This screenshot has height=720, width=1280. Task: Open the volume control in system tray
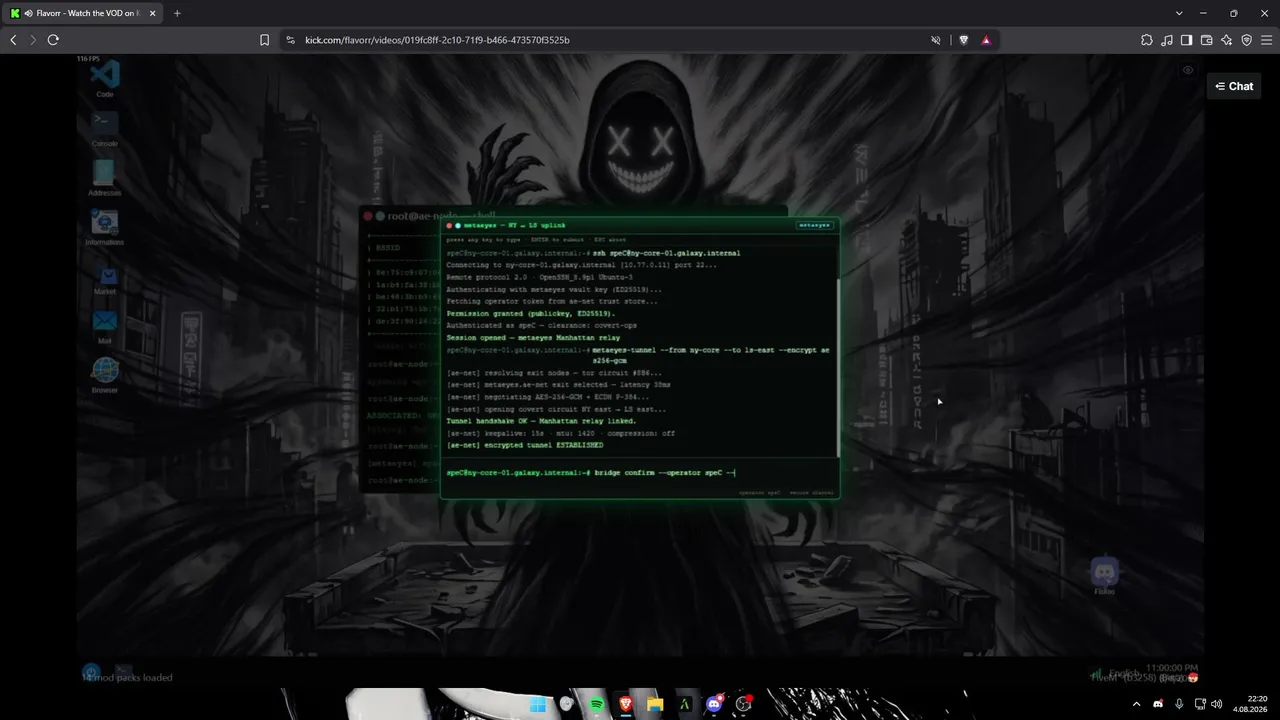pyautogui.click(x=1217, y=704)
